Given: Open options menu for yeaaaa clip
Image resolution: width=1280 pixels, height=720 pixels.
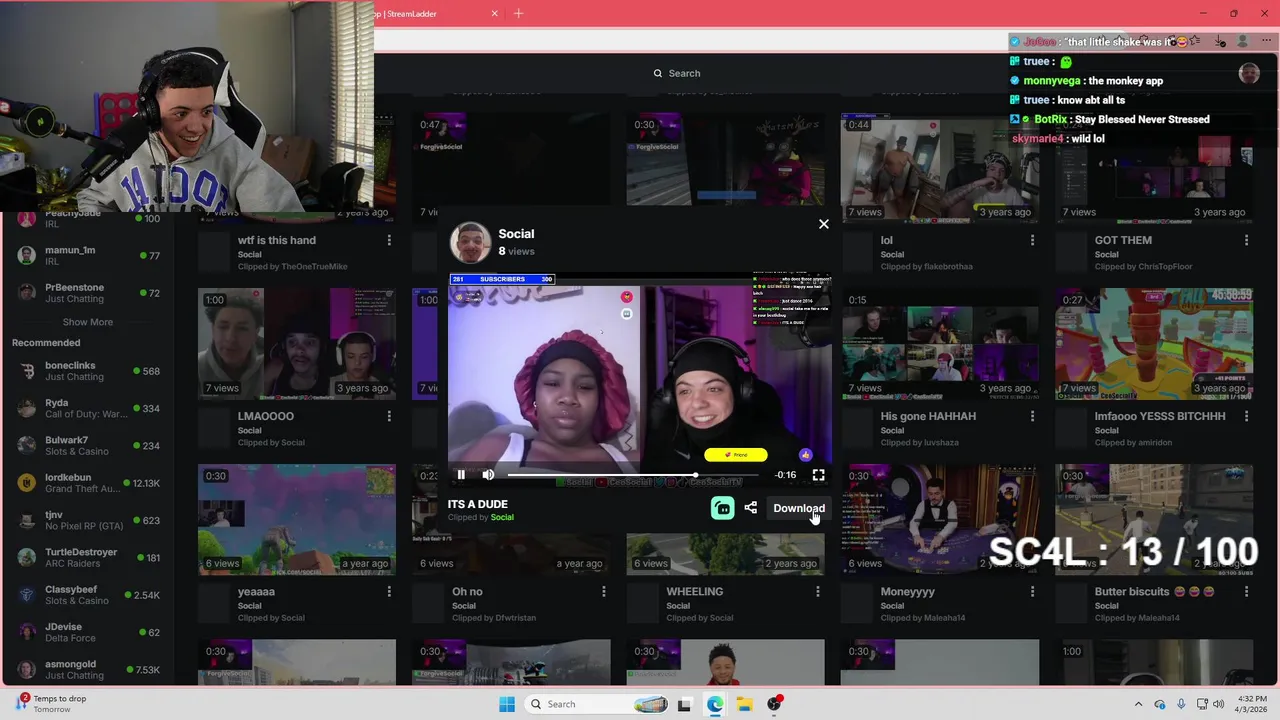Looking at the screenshot, I should [389, 592].
